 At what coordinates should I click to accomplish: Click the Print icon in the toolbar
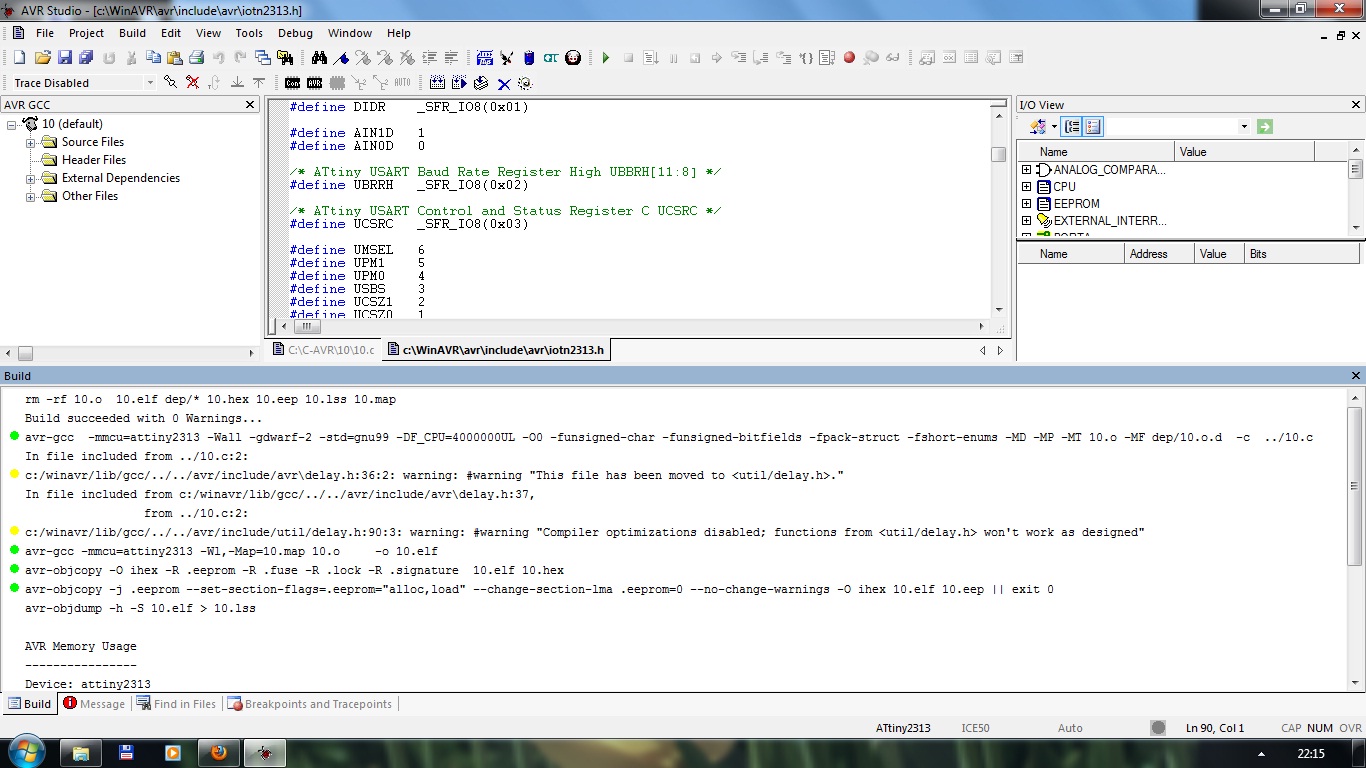pyautogui.click(x=197, y=58)
